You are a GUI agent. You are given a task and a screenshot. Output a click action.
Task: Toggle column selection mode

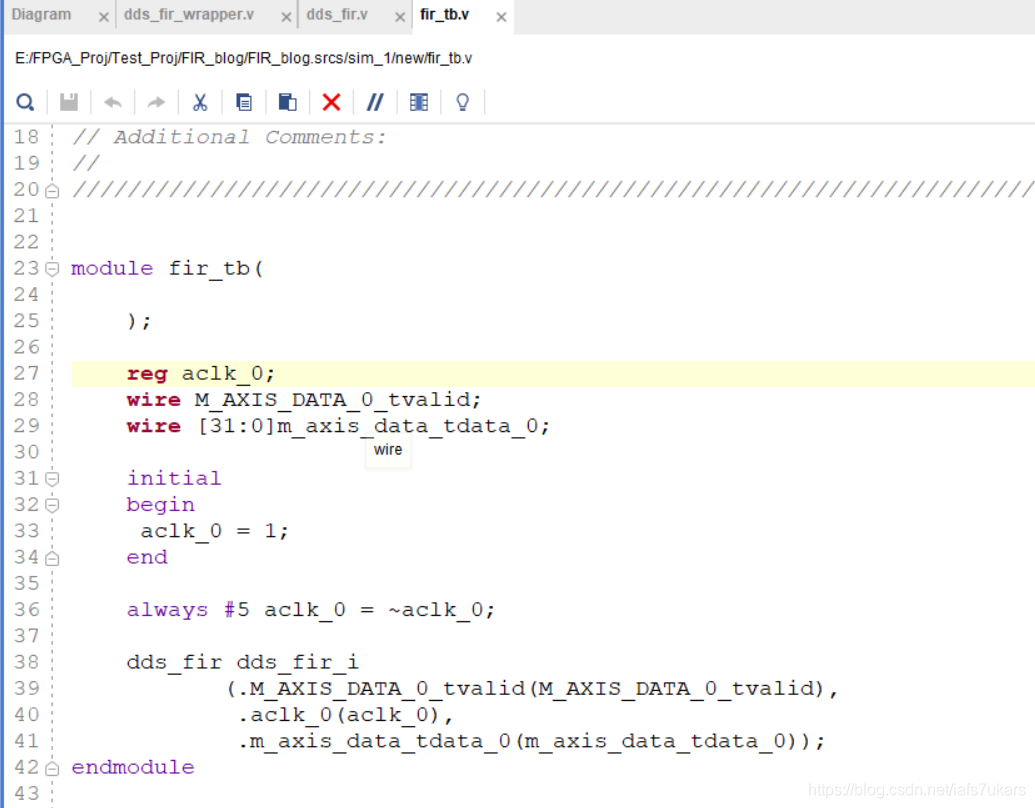click(x=418, y=101)
